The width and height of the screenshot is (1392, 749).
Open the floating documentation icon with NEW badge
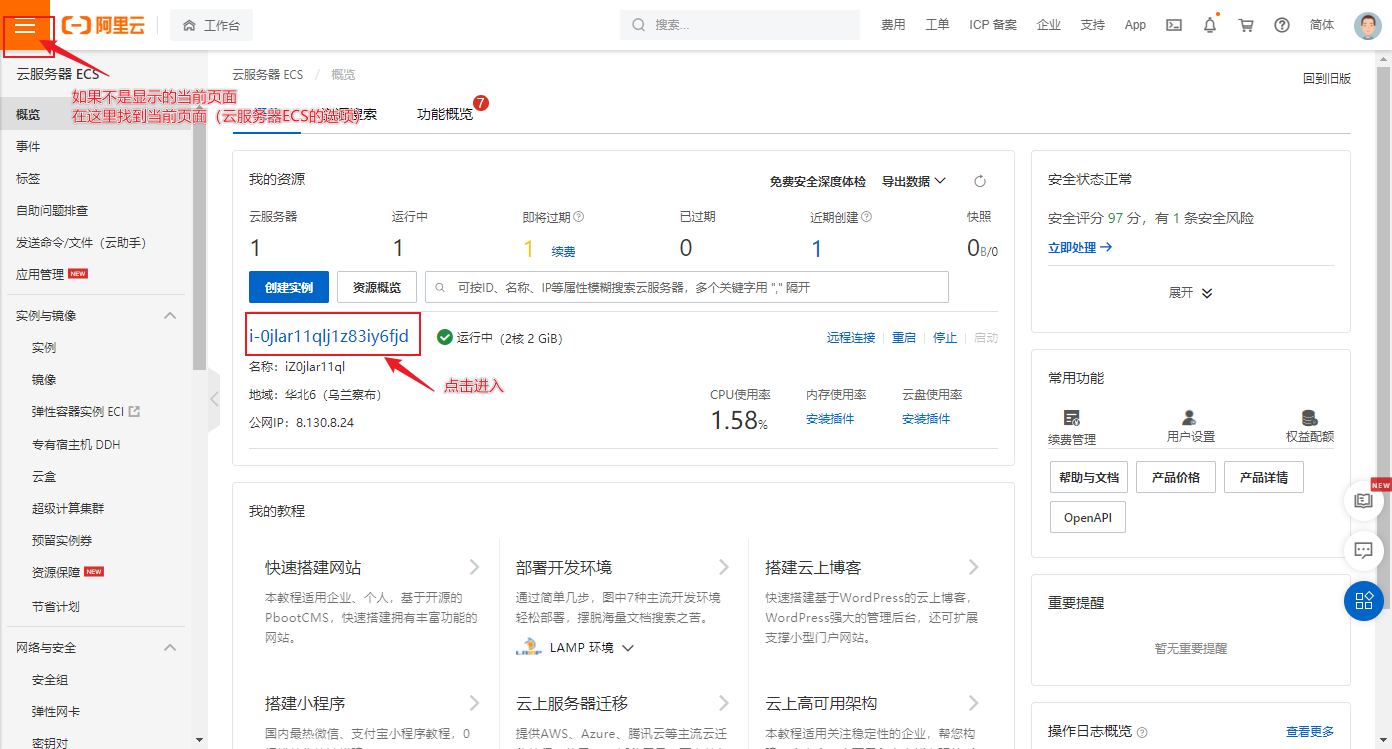[x=1363, y=500]
